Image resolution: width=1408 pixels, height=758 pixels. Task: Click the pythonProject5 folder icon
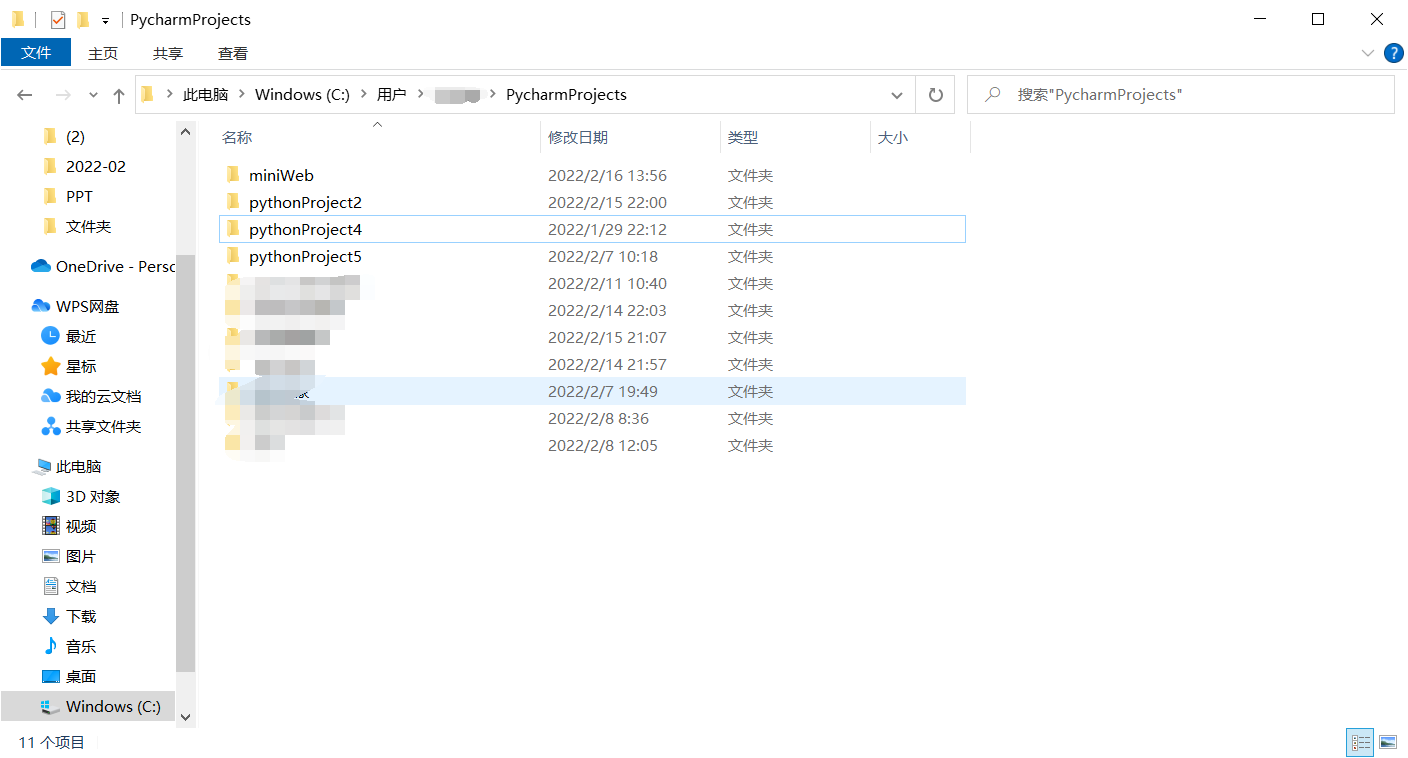point(233,256)
